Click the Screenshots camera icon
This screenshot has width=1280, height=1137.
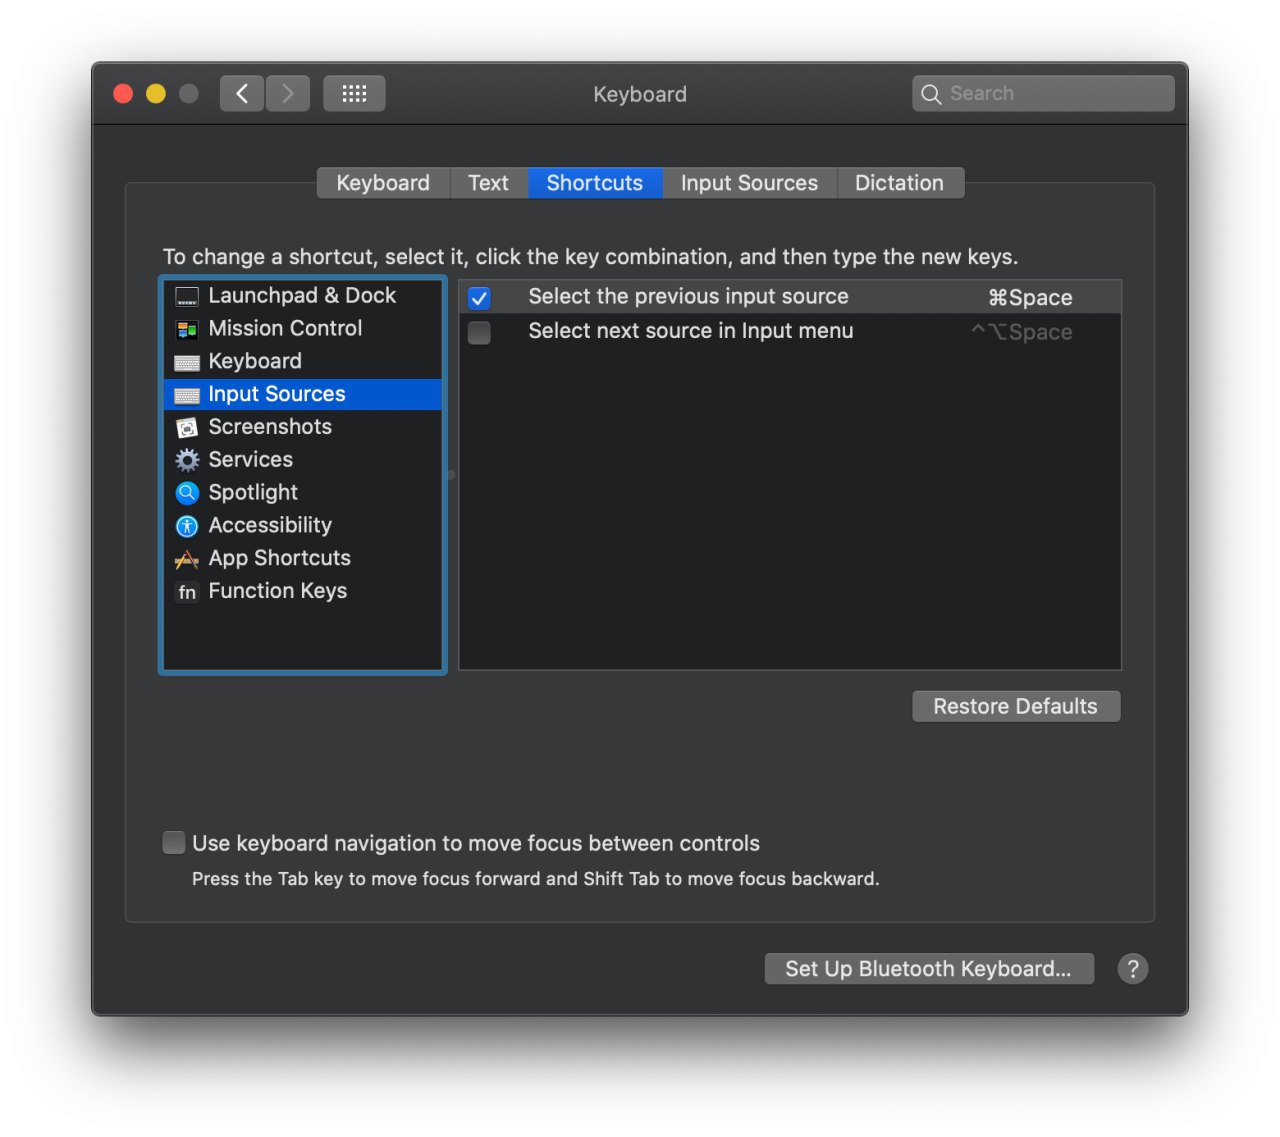pyautogui.click(x=187, y=428)
